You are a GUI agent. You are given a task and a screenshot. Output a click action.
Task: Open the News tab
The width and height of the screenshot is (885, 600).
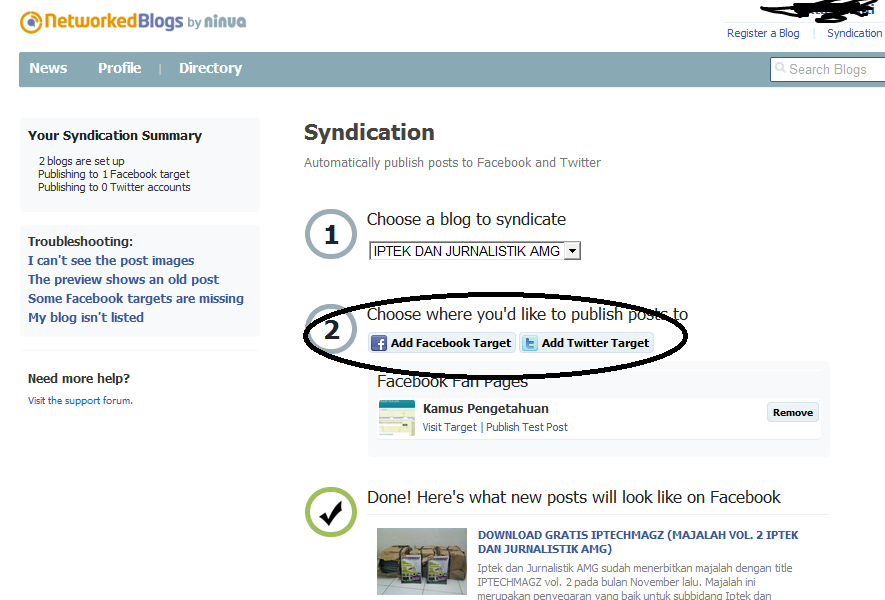[x=48, y=68]
